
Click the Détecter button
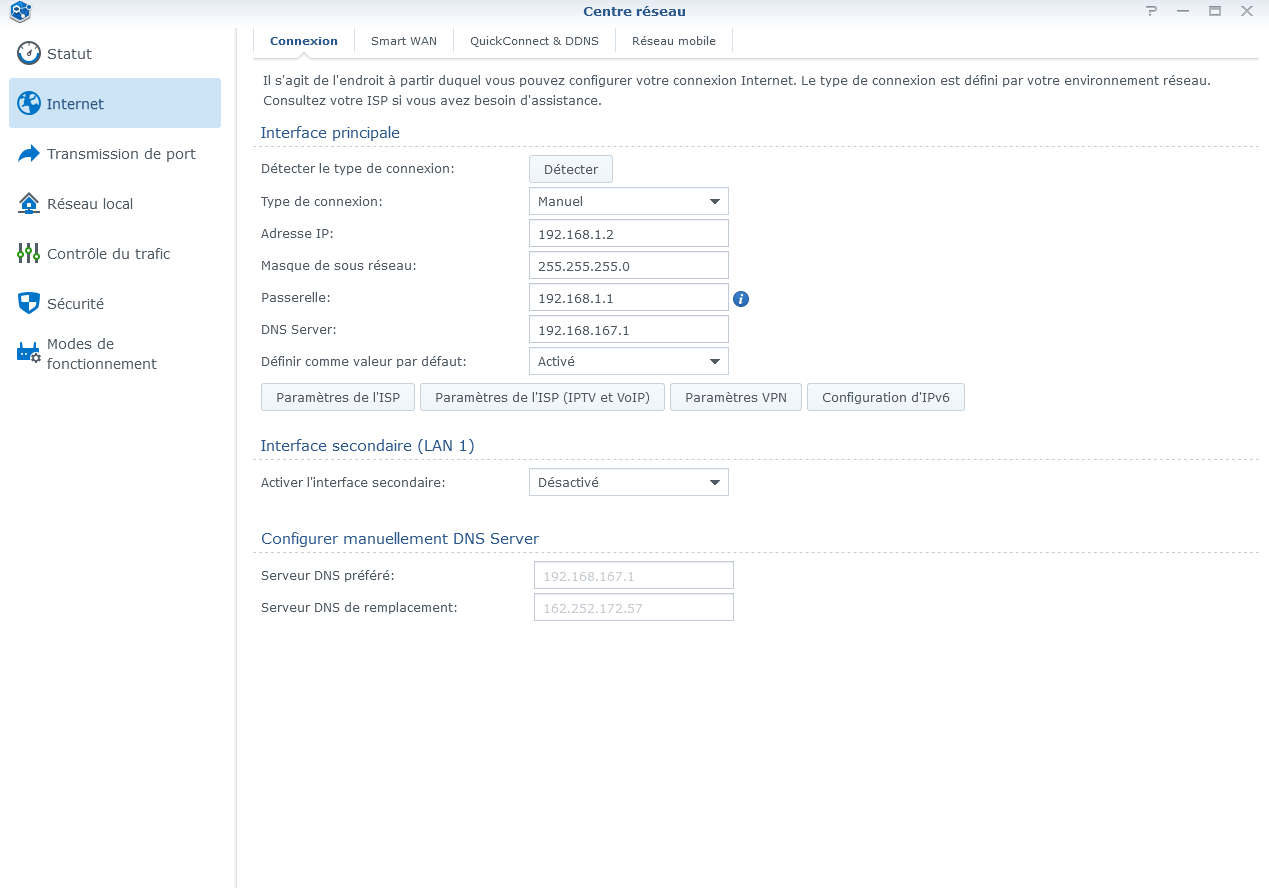coord(571,169)
